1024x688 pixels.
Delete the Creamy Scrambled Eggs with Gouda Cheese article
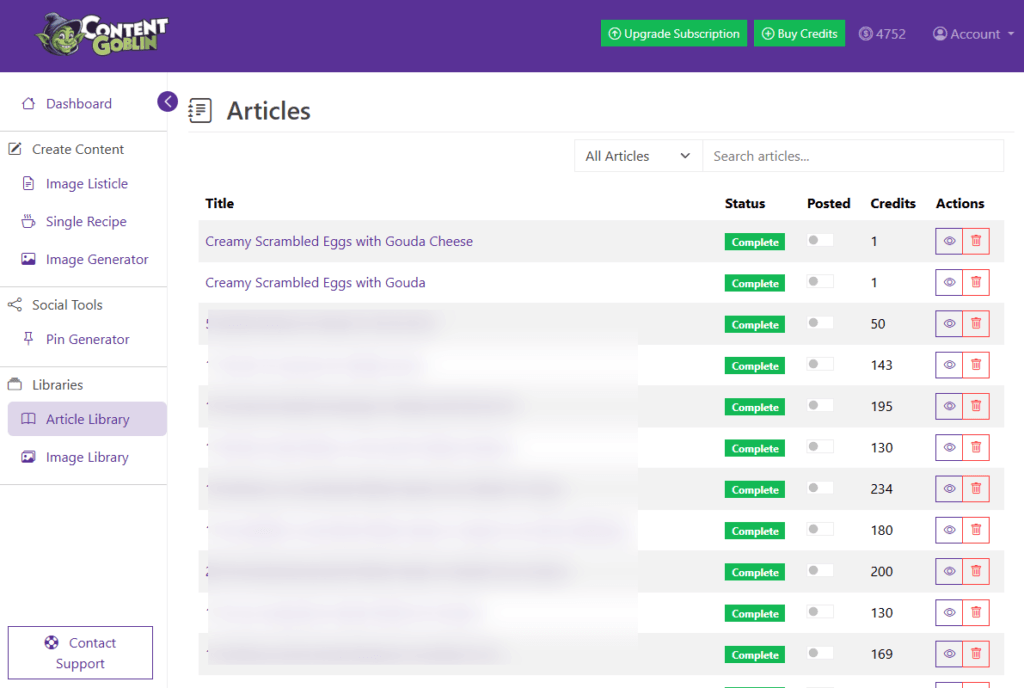(976, 242)
